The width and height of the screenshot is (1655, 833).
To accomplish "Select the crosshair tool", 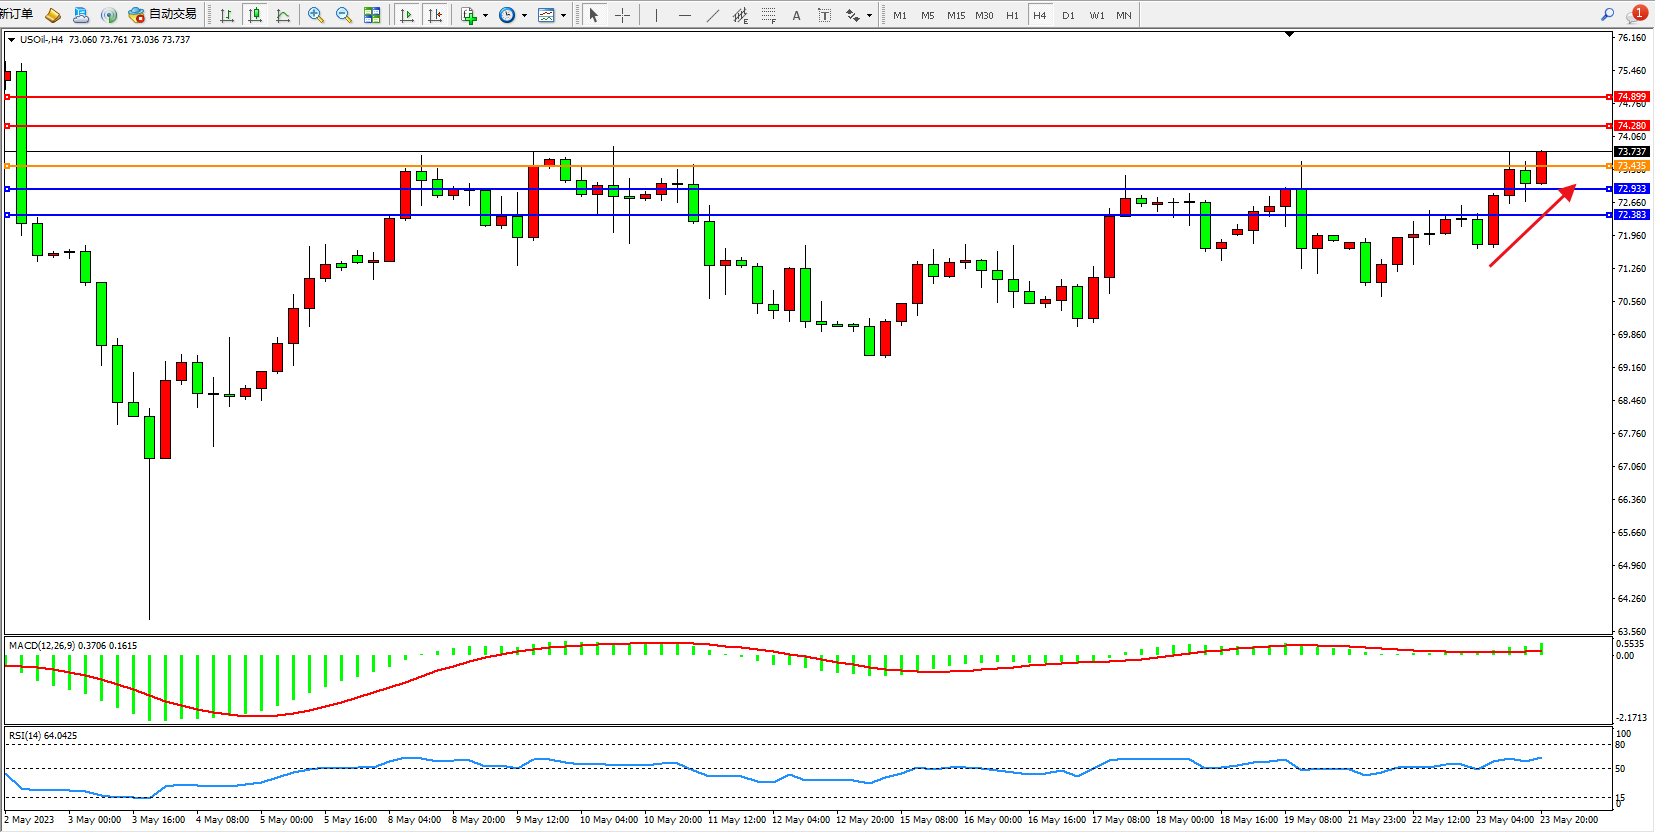I will [622, 15].
